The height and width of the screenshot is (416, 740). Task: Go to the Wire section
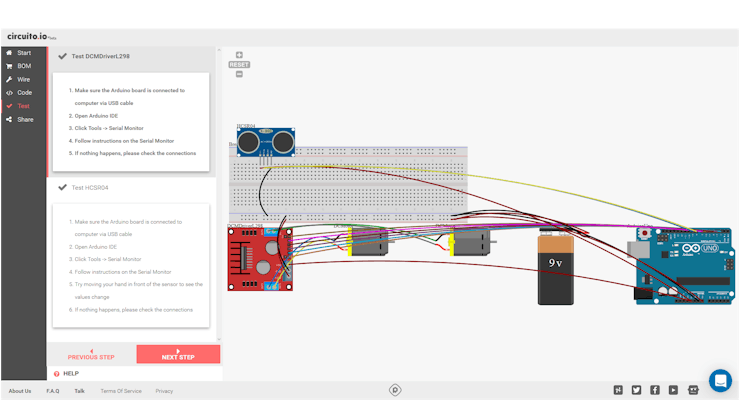click(24, 79)
